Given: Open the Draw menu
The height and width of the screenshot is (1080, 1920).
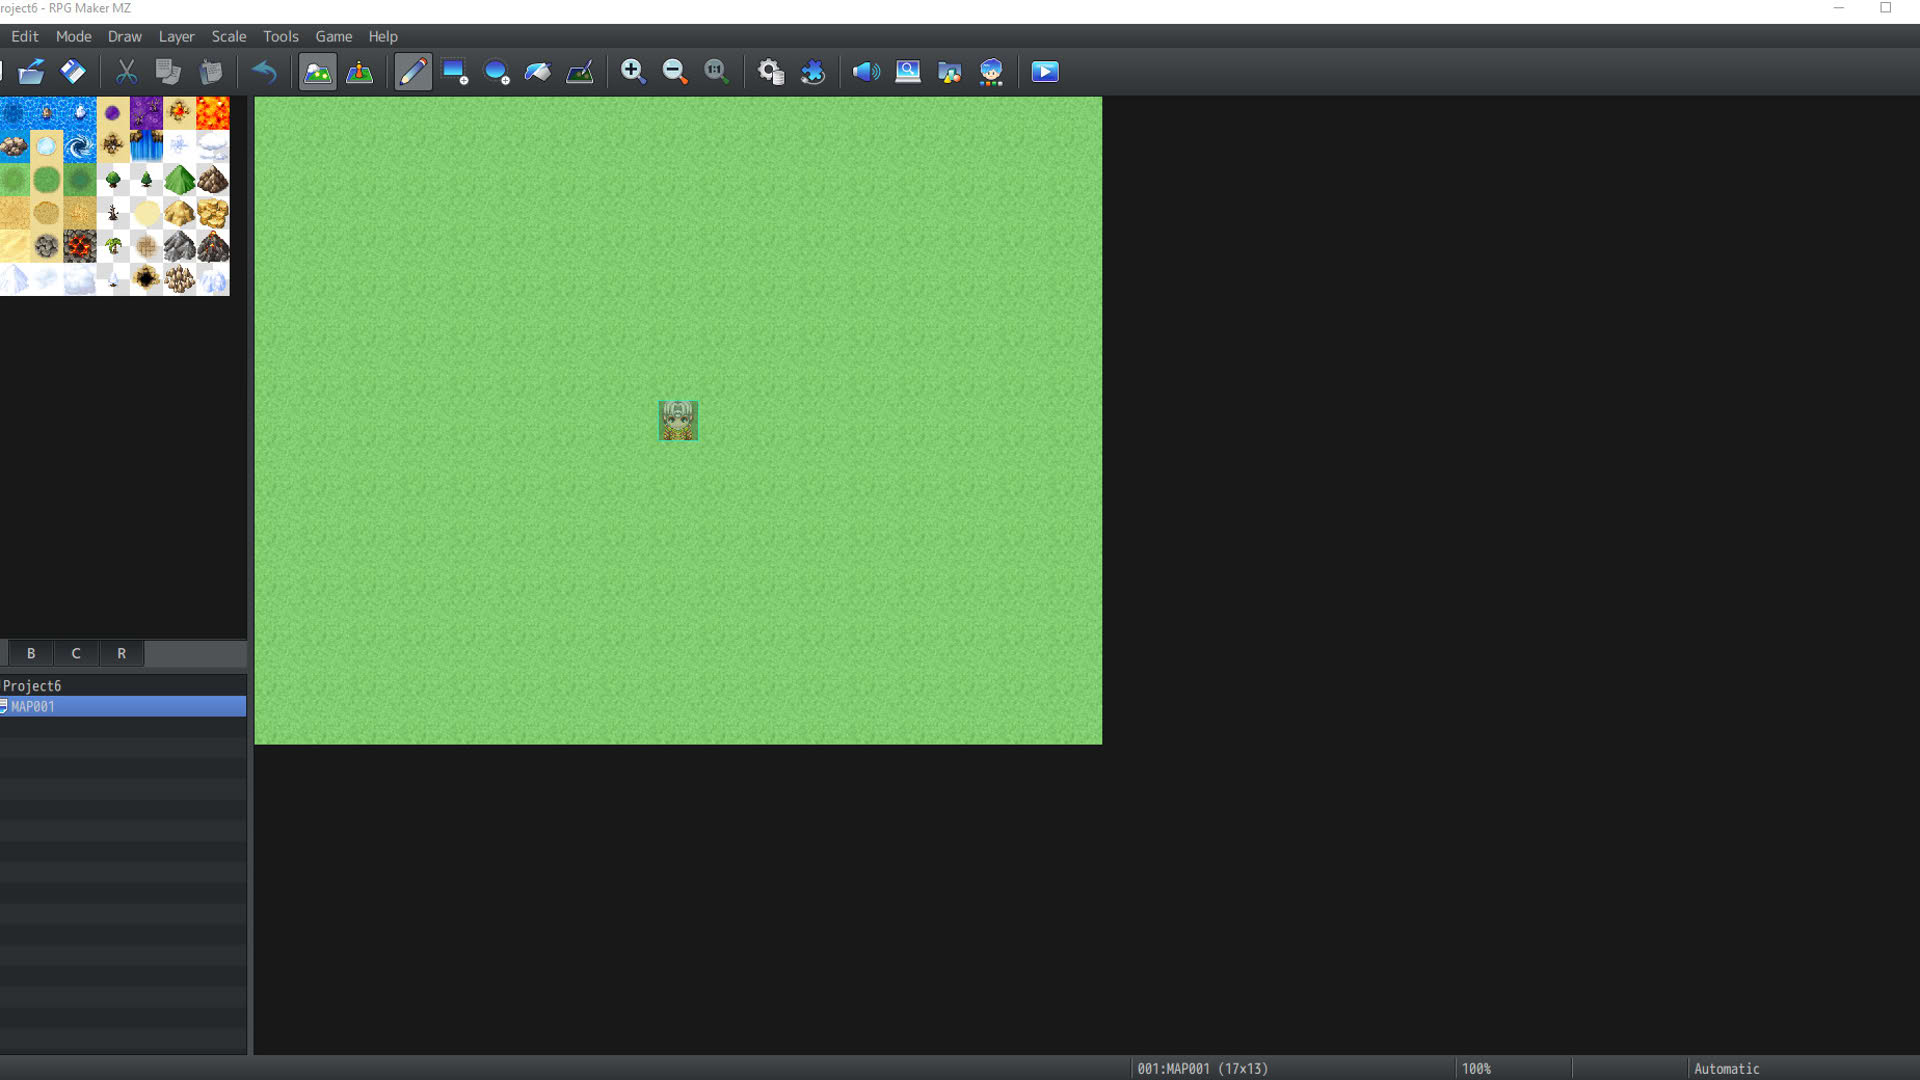Looking at the screenshot, I should pyautogui.click(x=125, y=36).
